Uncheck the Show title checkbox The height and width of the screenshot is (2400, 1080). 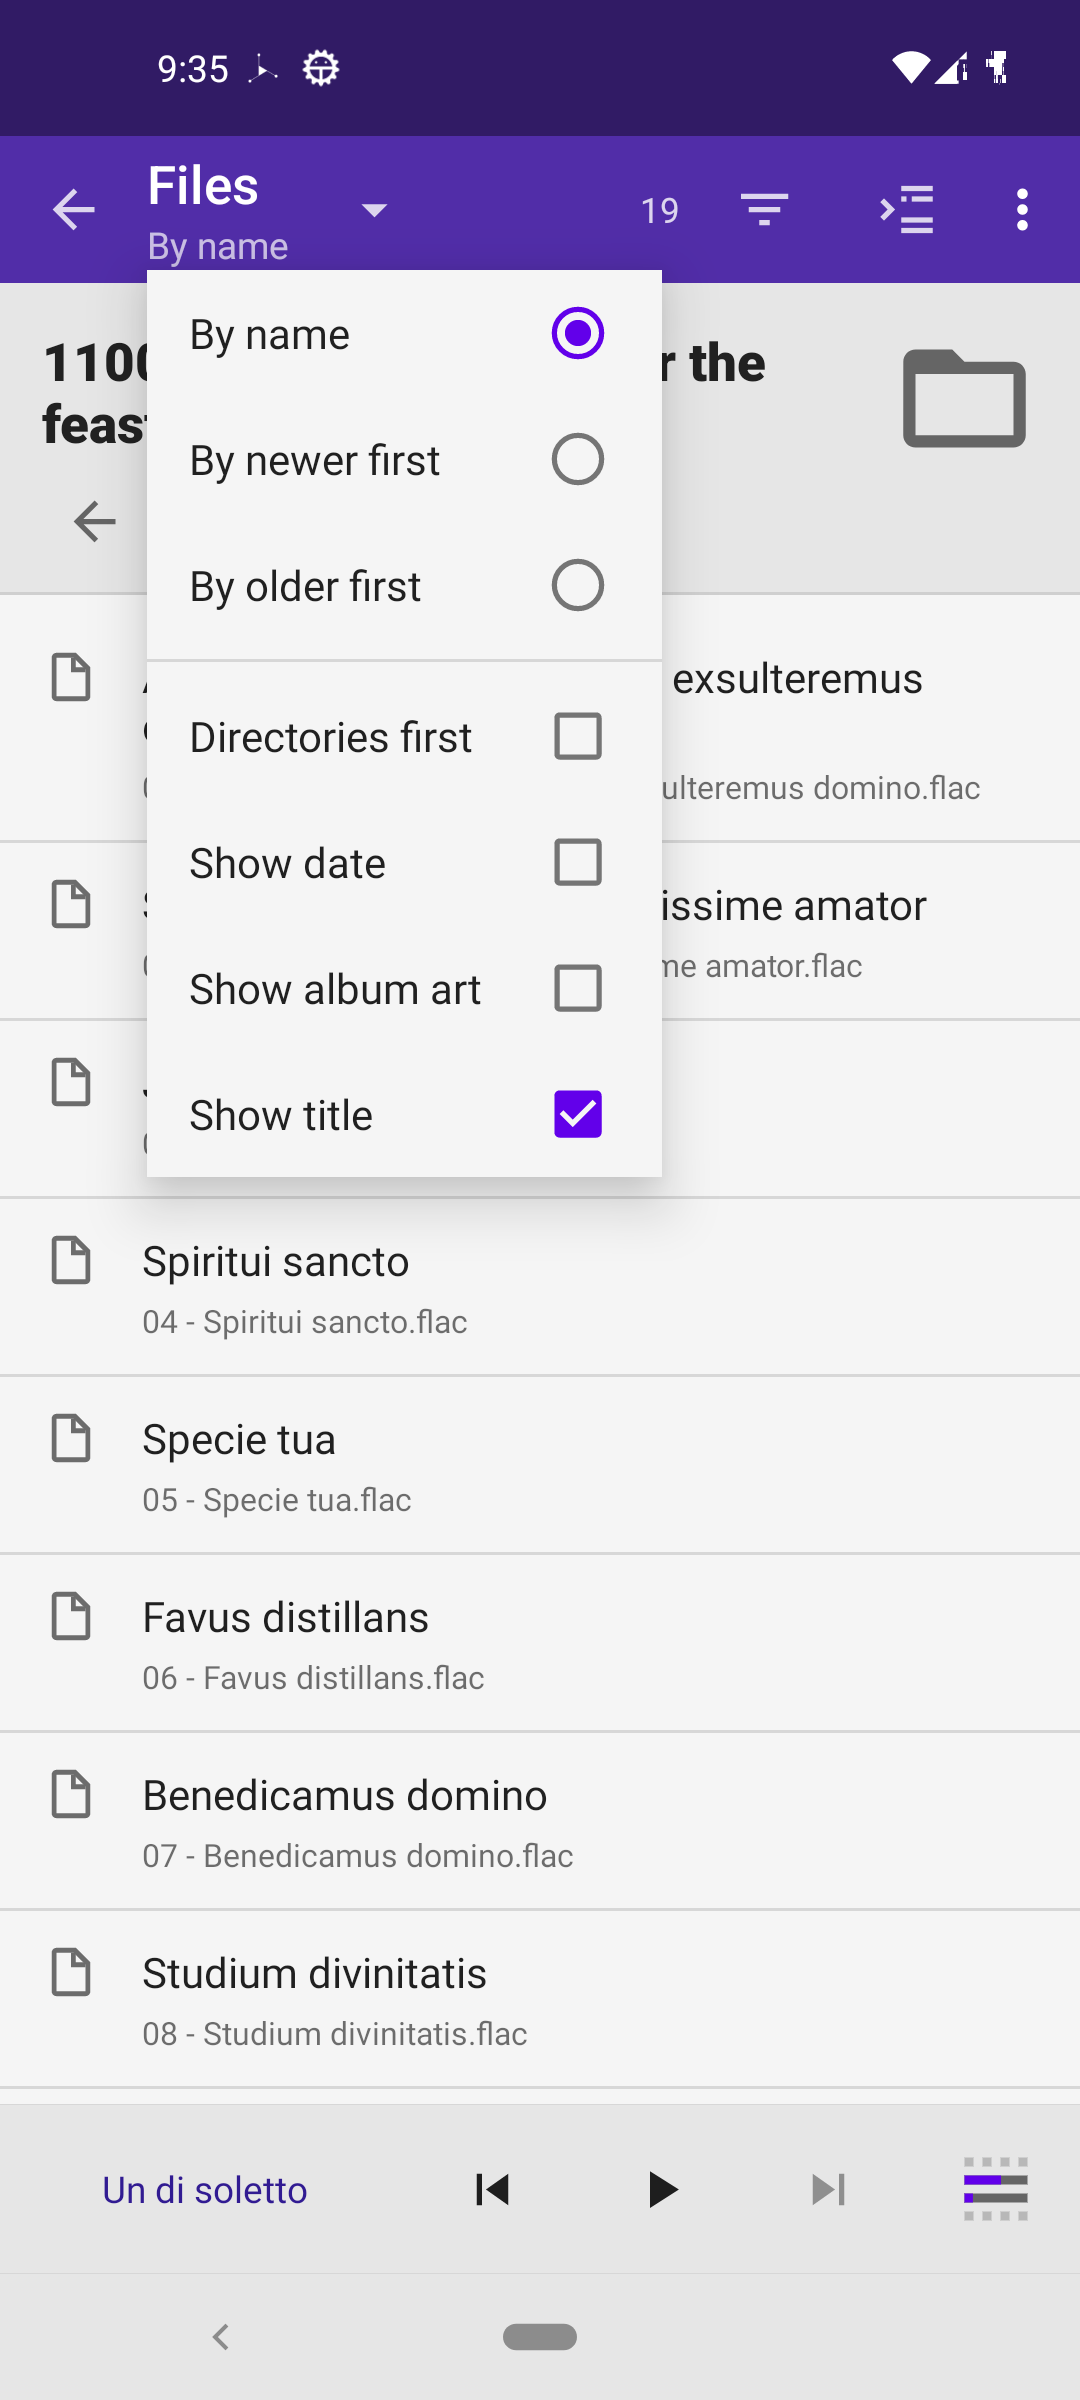click(x=577, y=1115)
